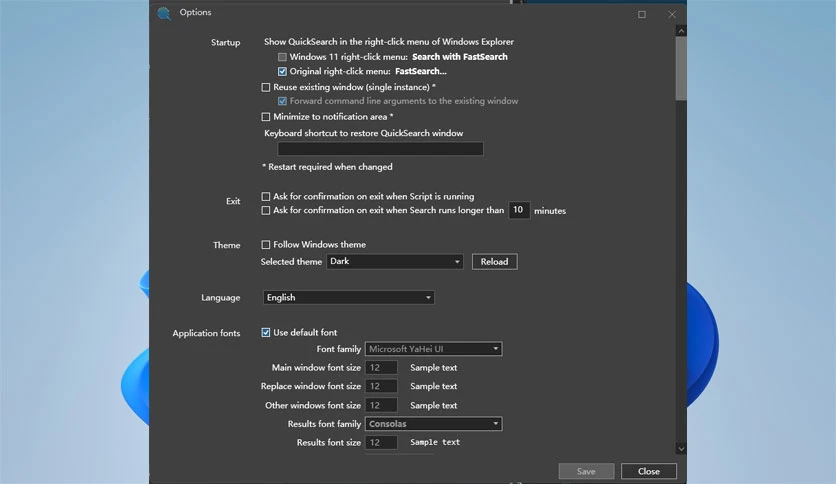Click the vertical scrollbar thumb

point(681,68)
